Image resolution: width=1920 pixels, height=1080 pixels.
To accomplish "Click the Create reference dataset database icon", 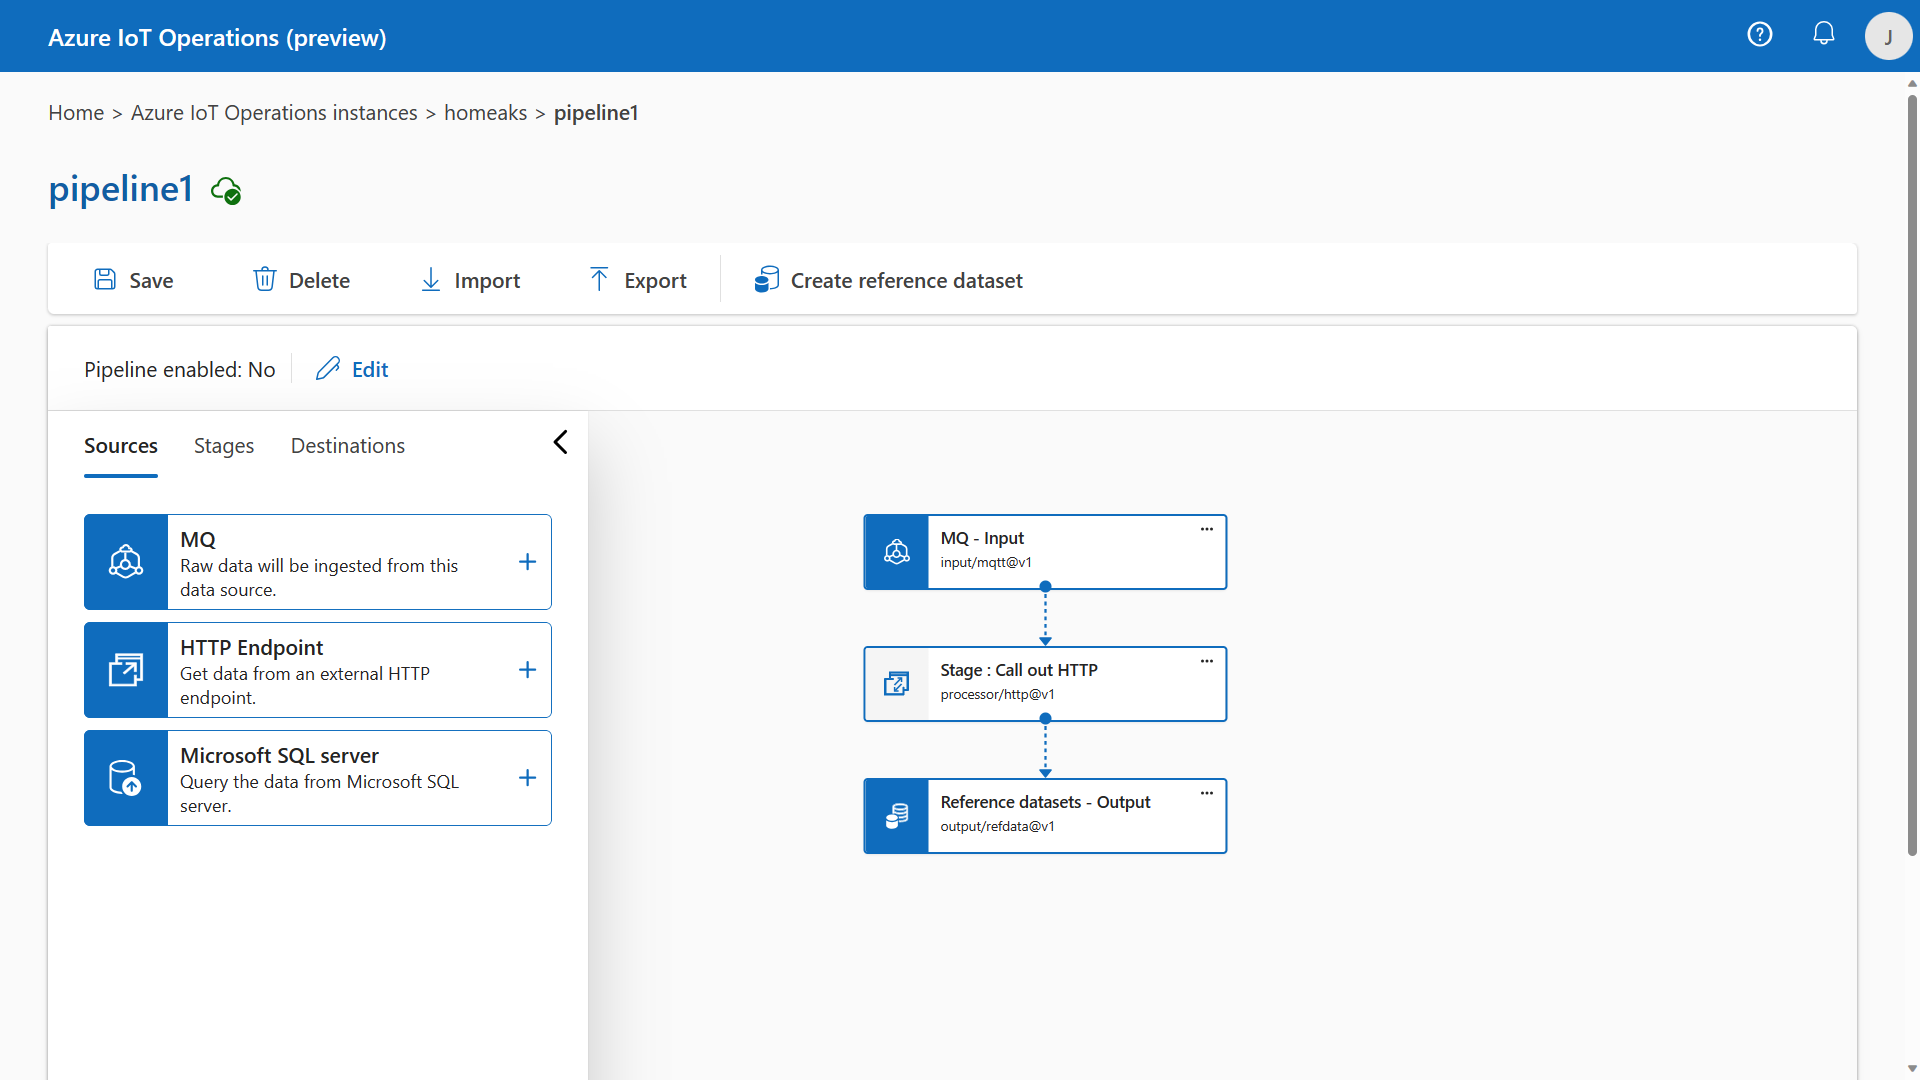I will click(x=767, y=279).
